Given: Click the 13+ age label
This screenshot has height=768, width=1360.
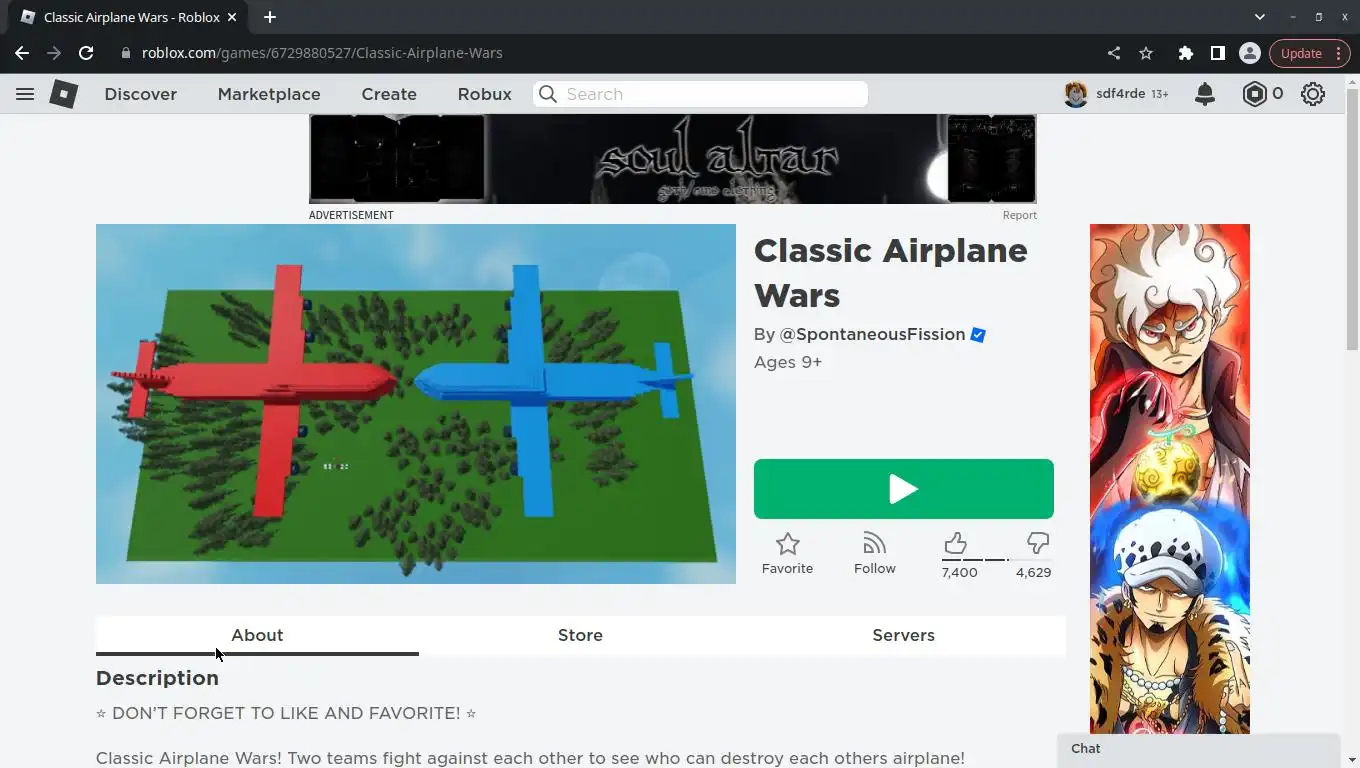Looking at the screenshot, I should tap(1160, 94).
